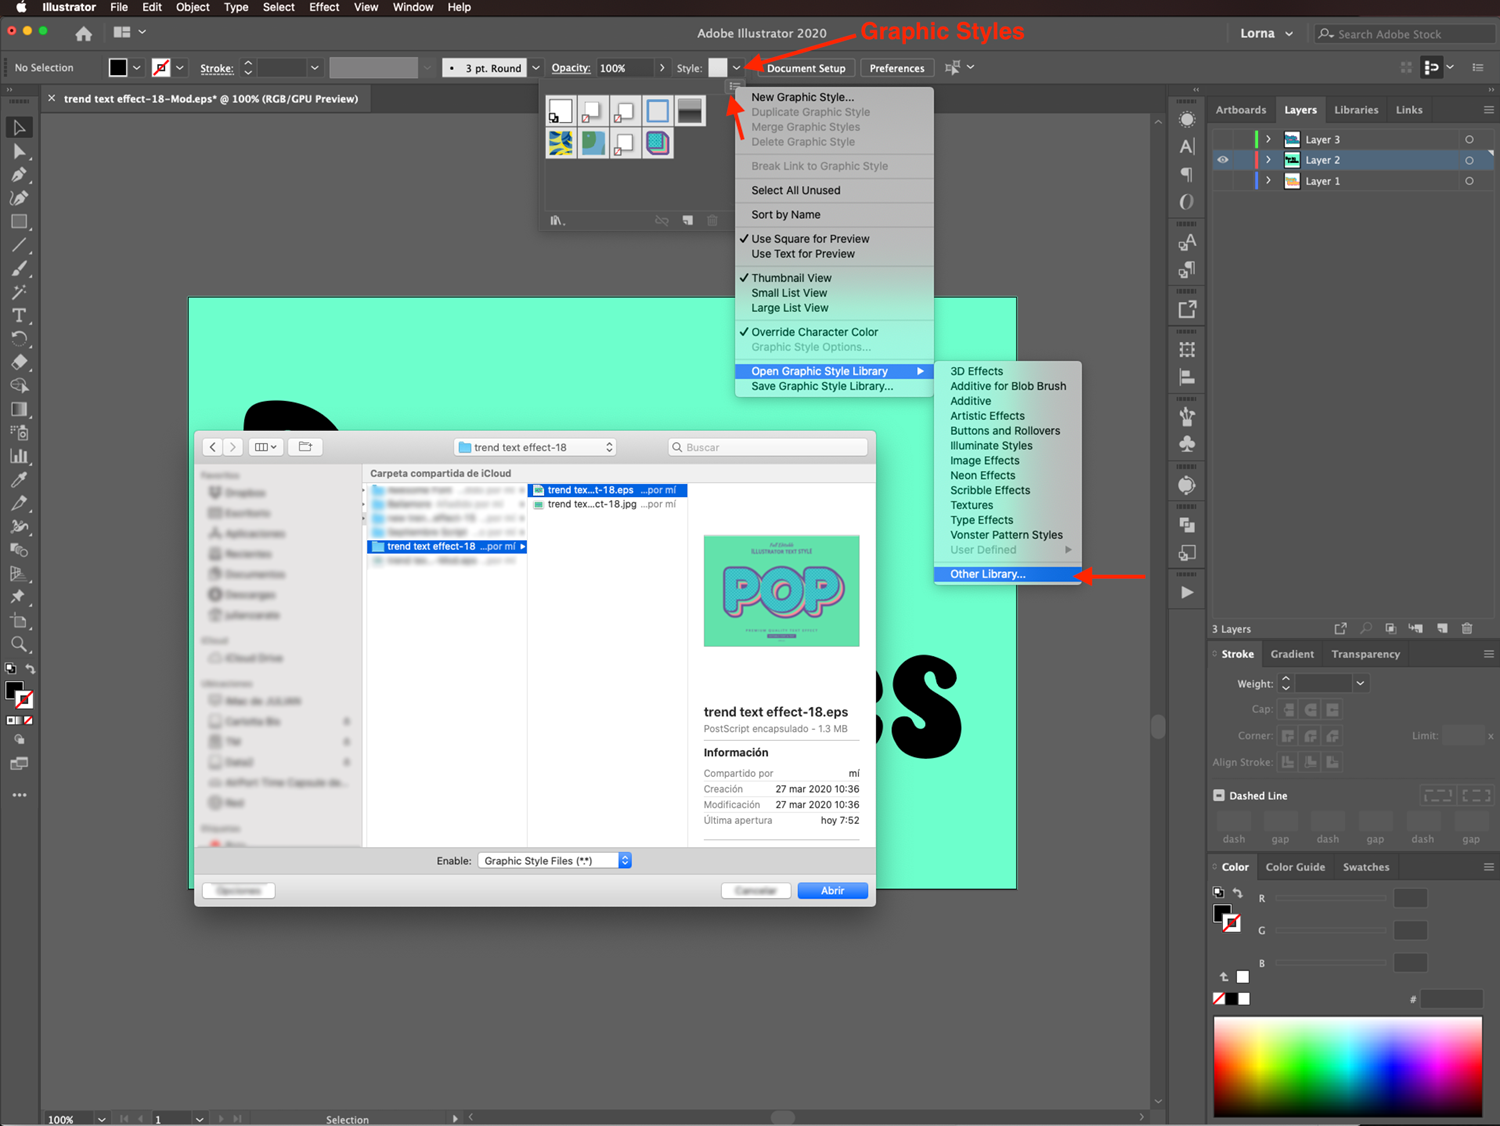Click the Abrir button in file dialog

point(832,890)
